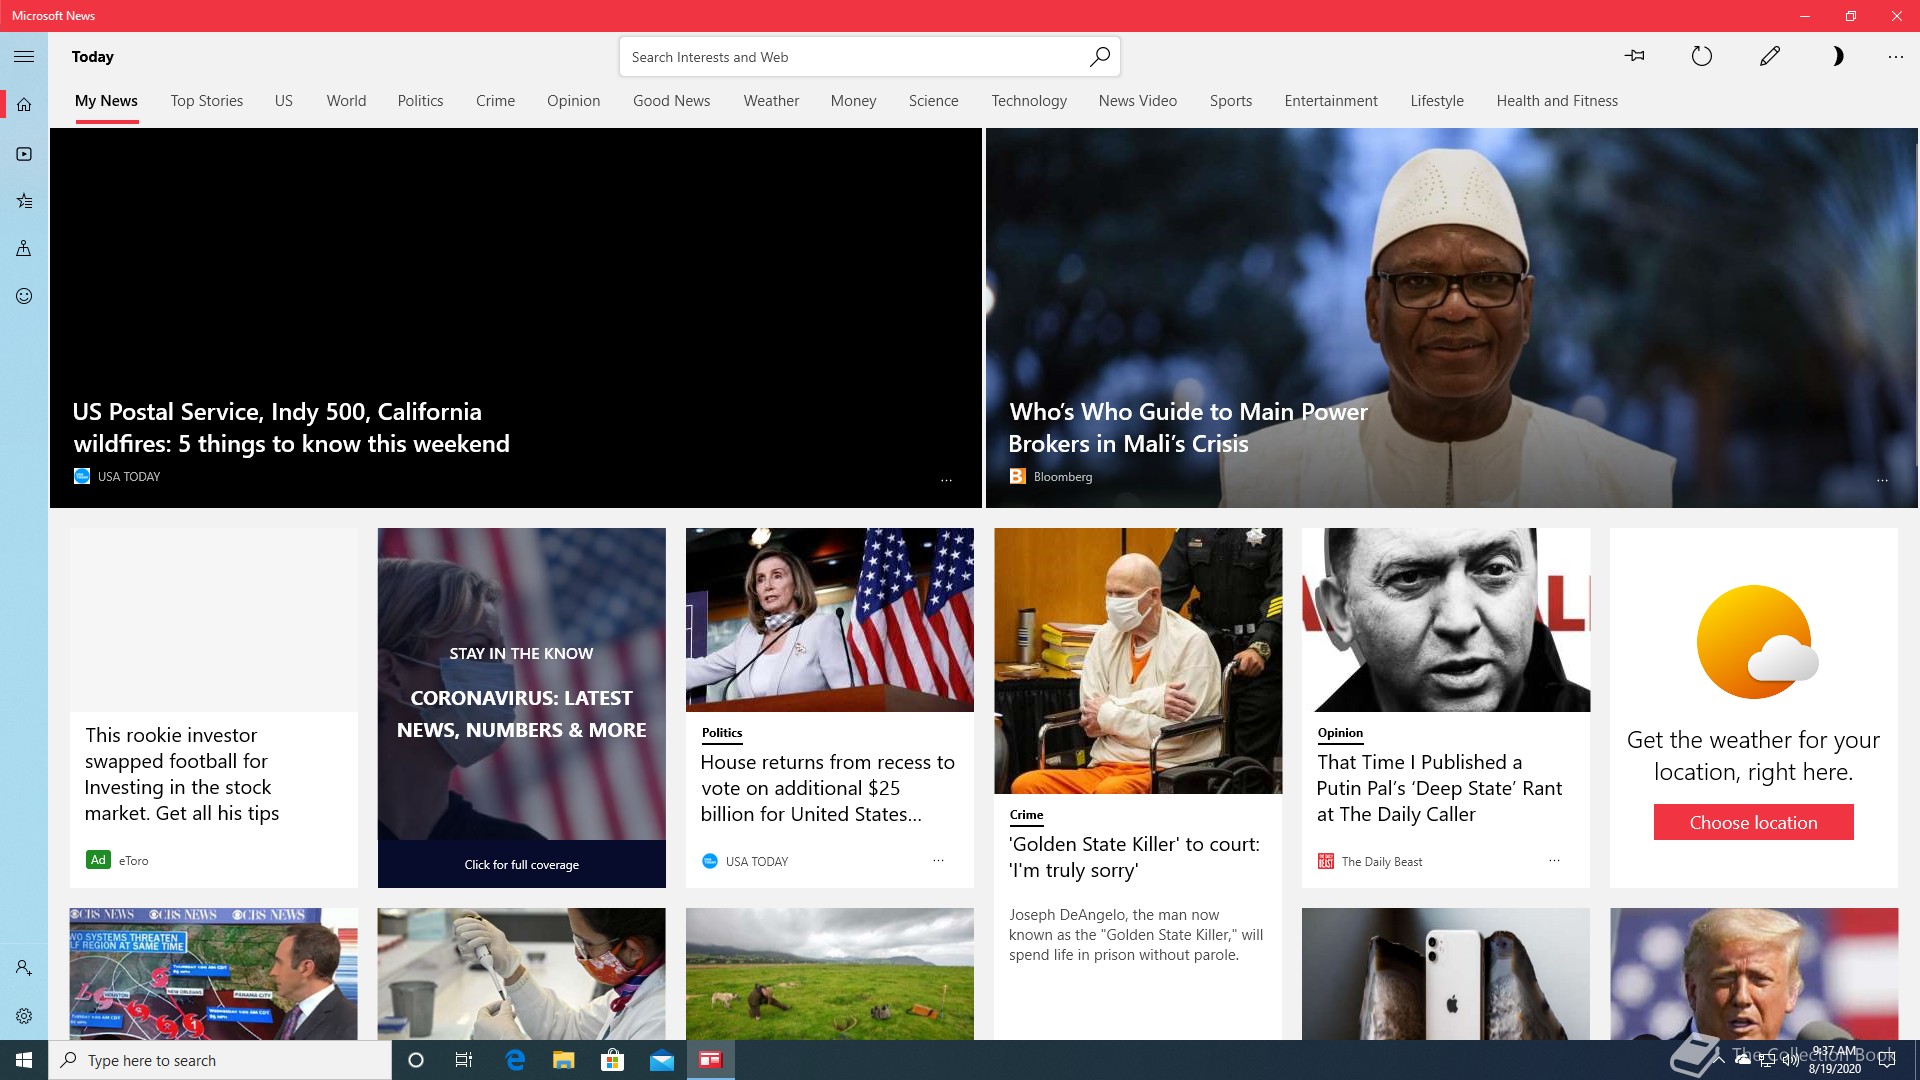Open My Interests star list icon
Image resolution: width=1920 pixels, height=1080 pixels.
pos(24,201)
